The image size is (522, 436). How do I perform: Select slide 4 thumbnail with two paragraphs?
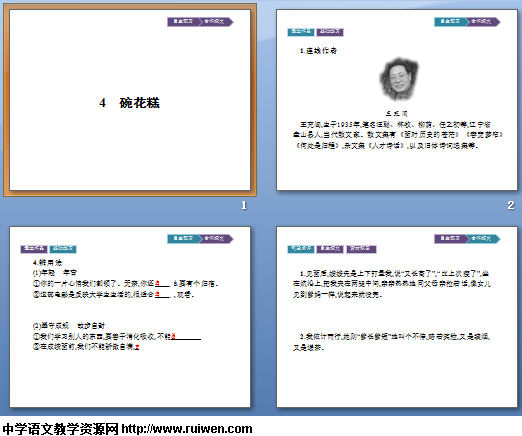[x=397, y=317]
